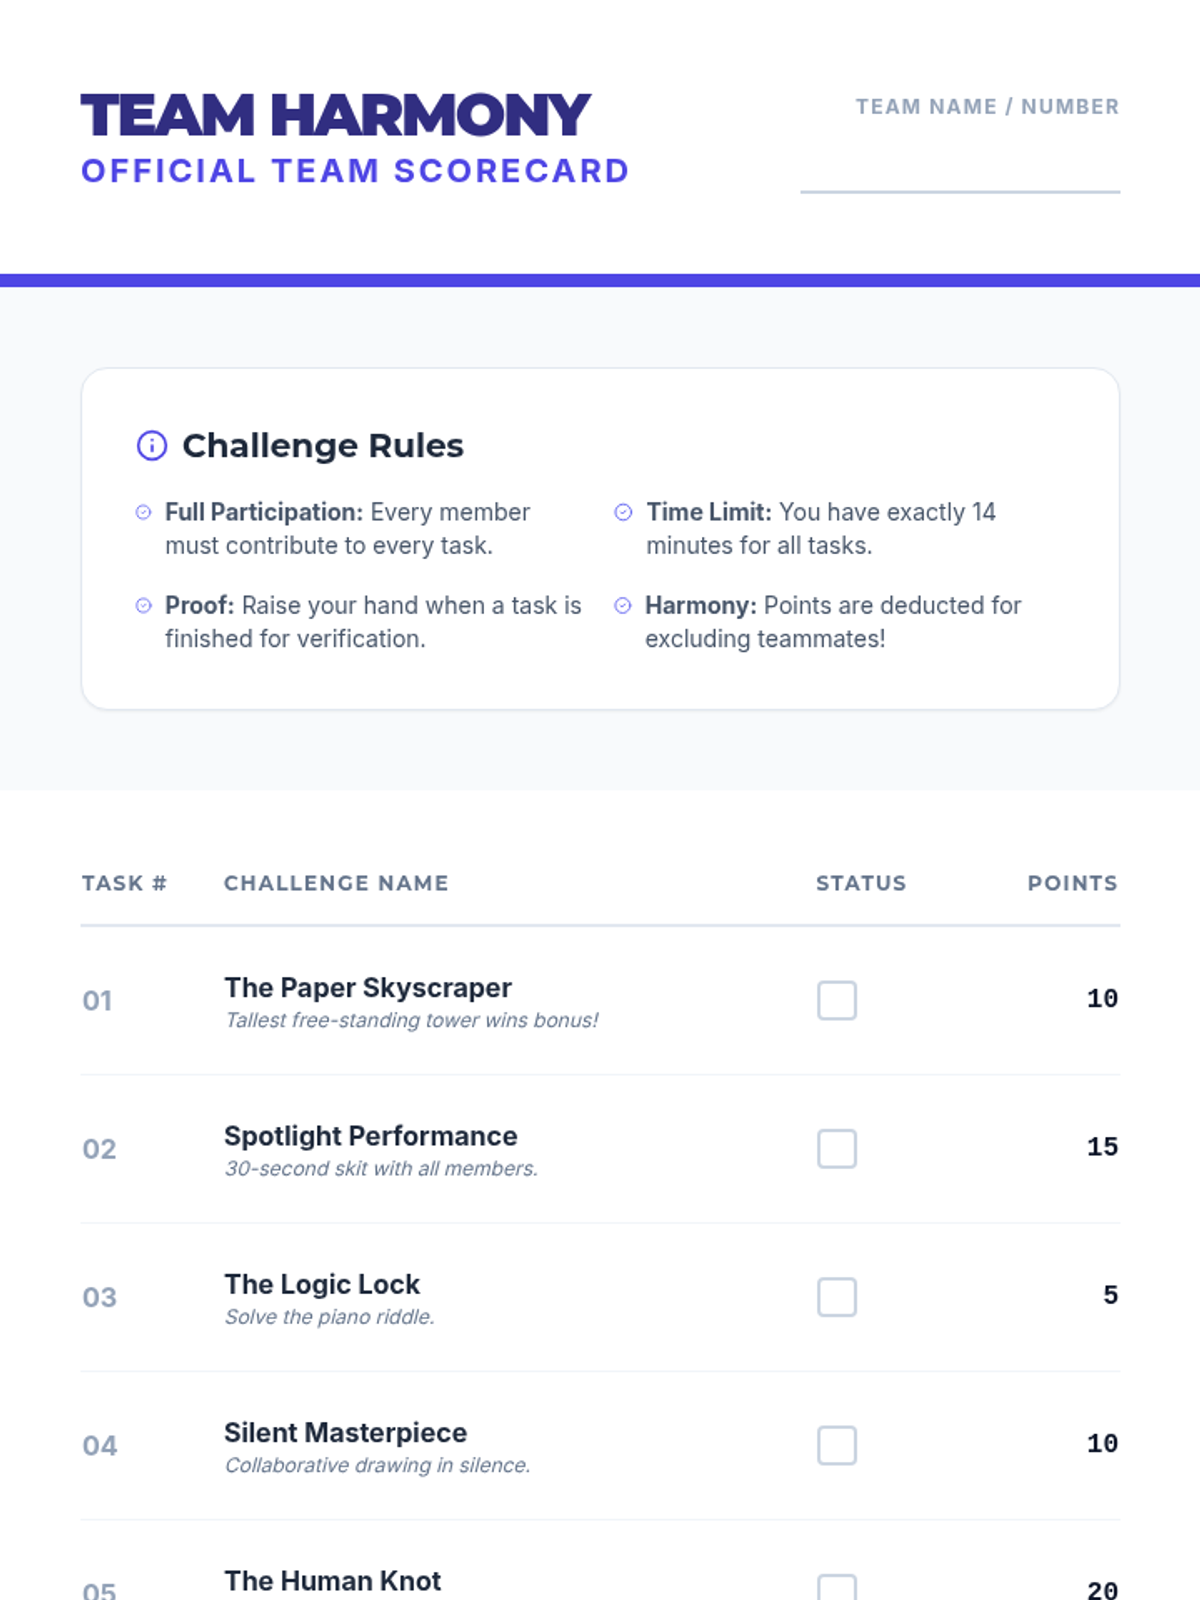Screen dimensions: 1200x1600
Task: Click the check icon next to Full Participation
Action: click(143, 512)
